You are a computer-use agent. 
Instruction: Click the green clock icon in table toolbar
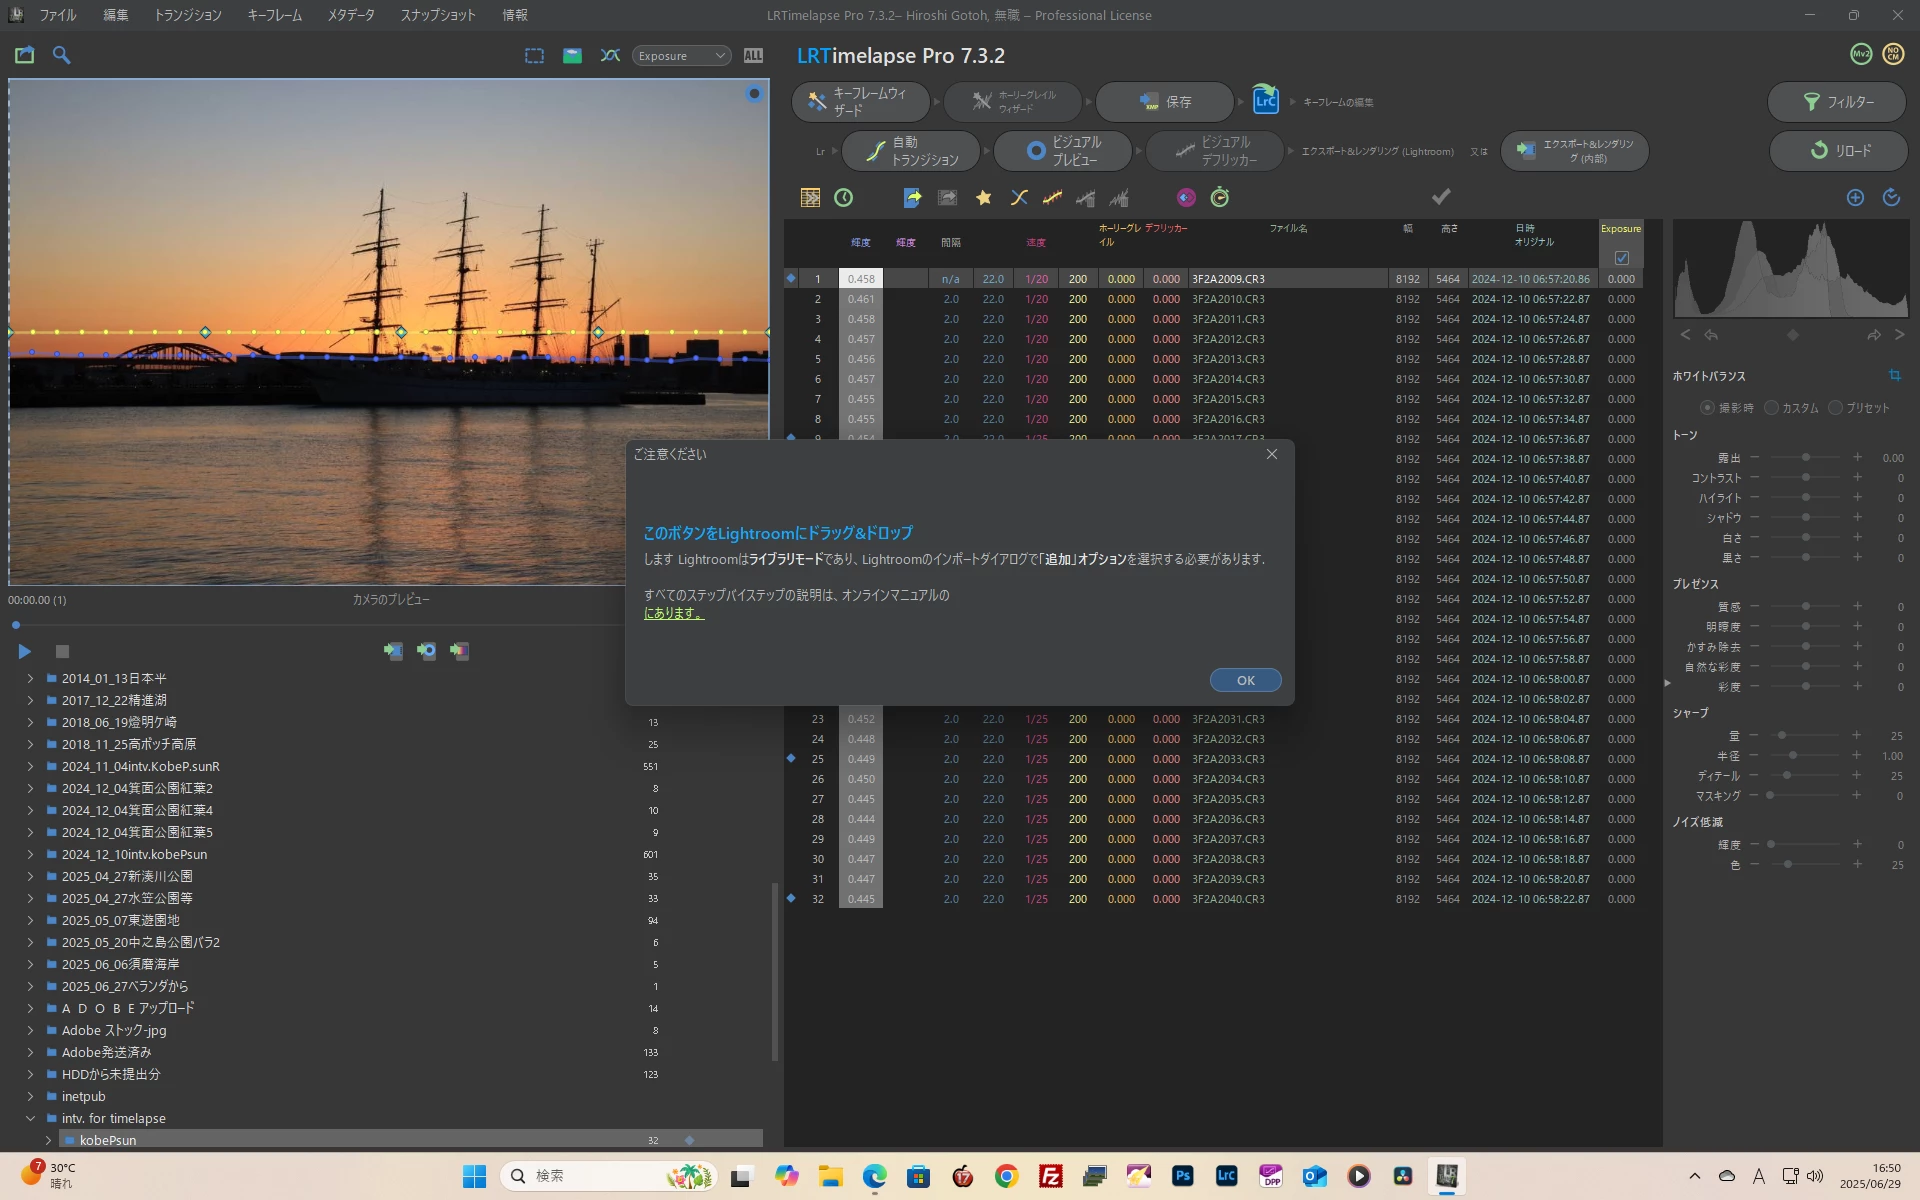pos(844,198)
